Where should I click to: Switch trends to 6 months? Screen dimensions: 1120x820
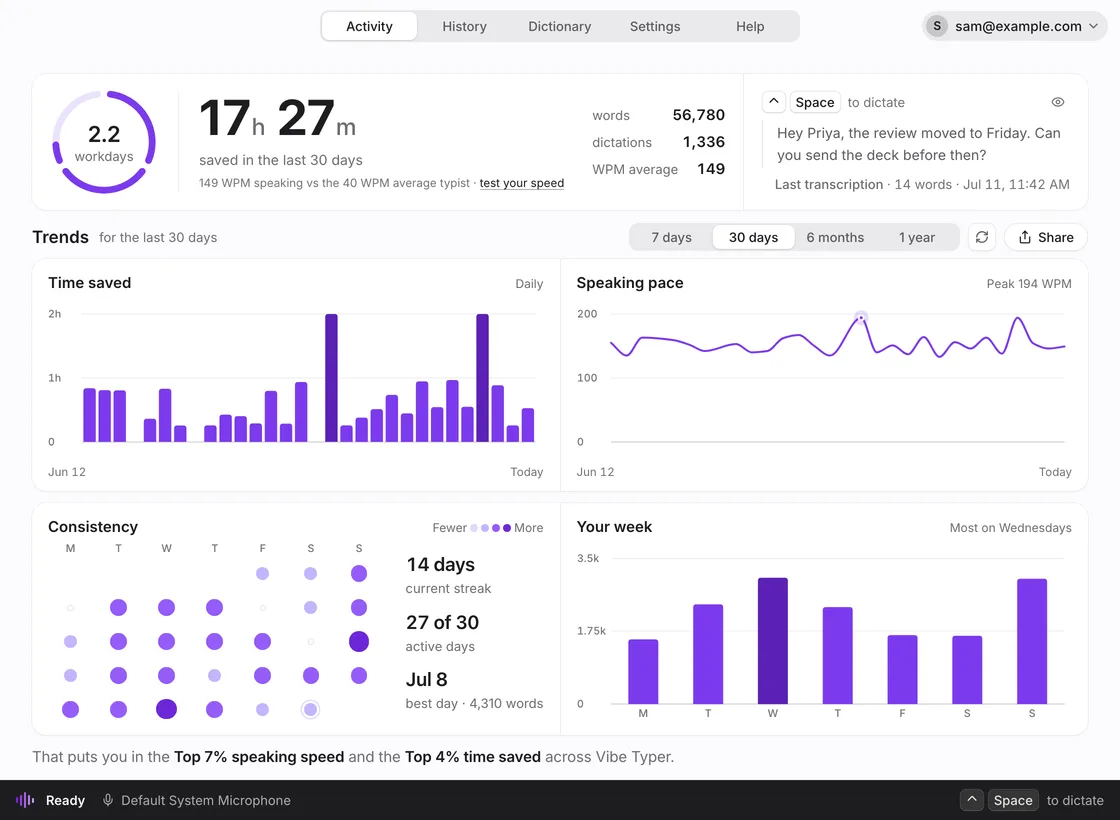click(x=835, y=237)
